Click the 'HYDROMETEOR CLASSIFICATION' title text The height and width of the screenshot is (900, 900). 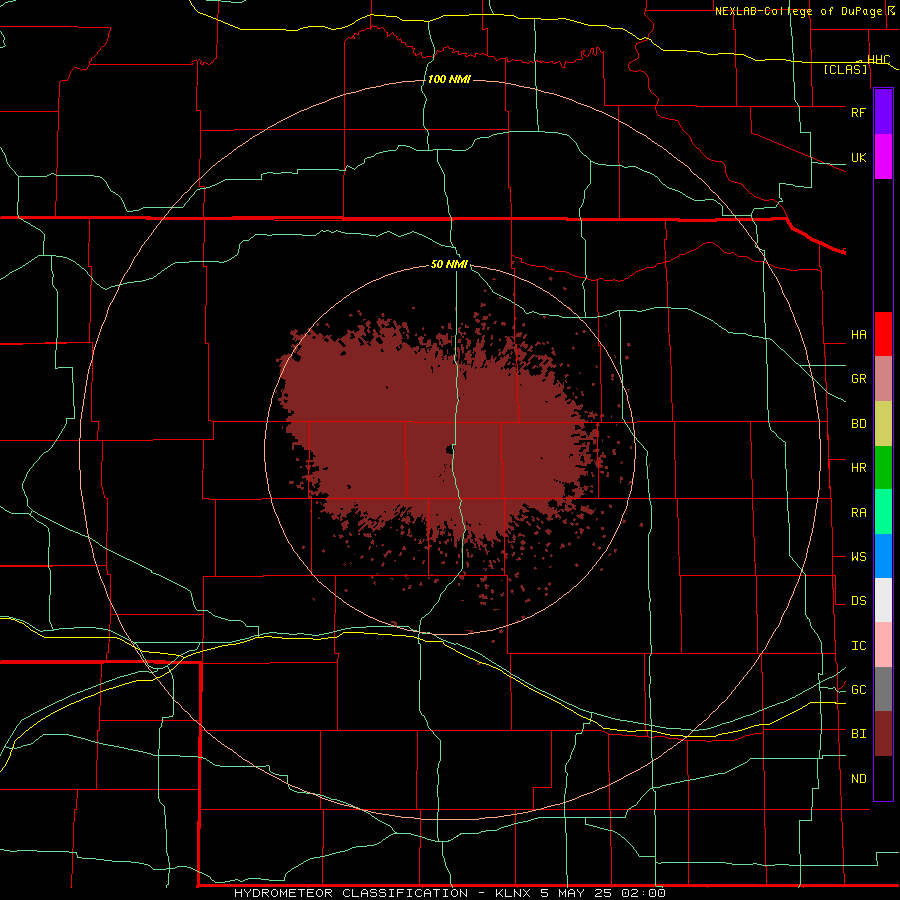(x=351, y=893)
